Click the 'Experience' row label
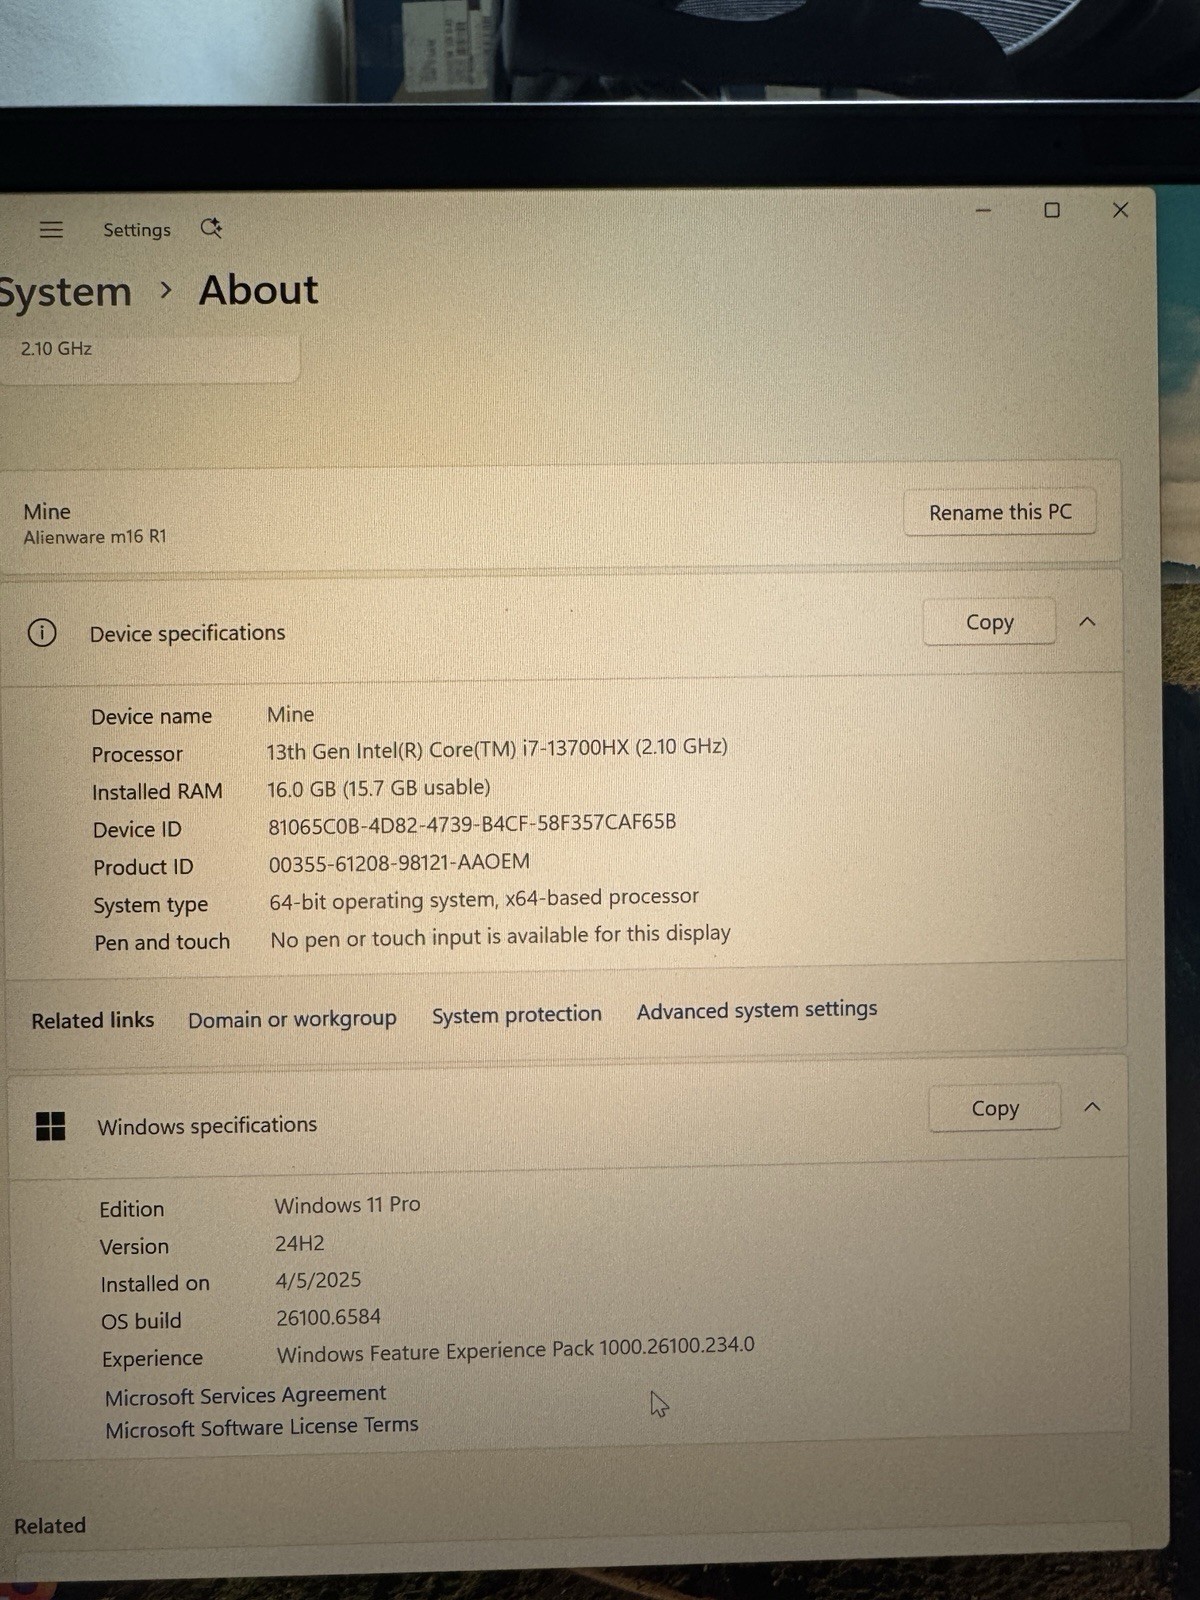Image resolution: width=1200 pixels, height=1600 pixels. 152,1359
